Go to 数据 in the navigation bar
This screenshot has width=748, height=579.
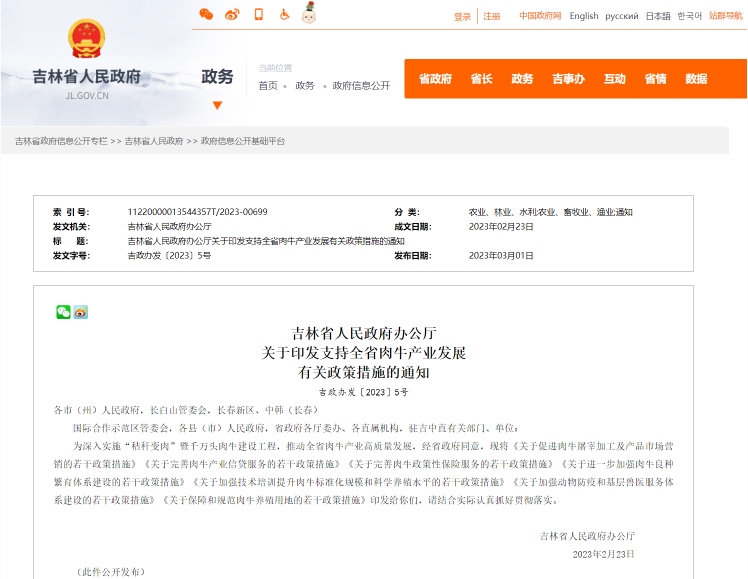696,79
